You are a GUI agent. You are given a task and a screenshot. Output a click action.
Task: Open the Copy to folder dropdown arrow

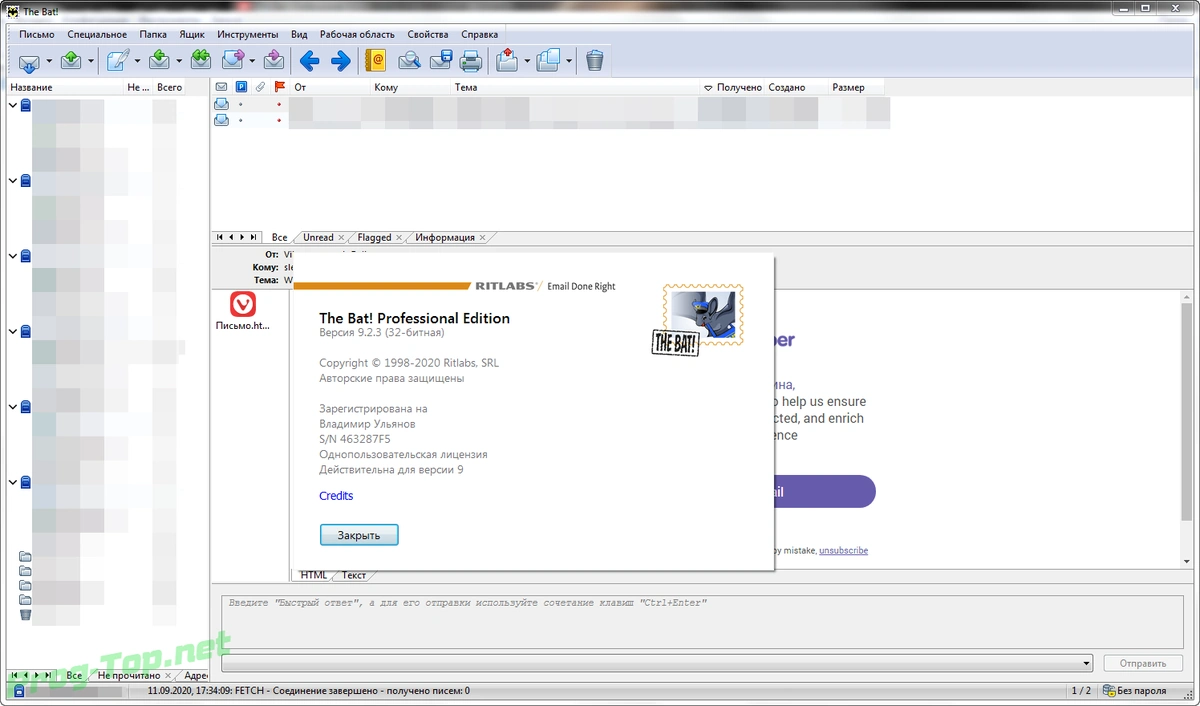point(568,61)
